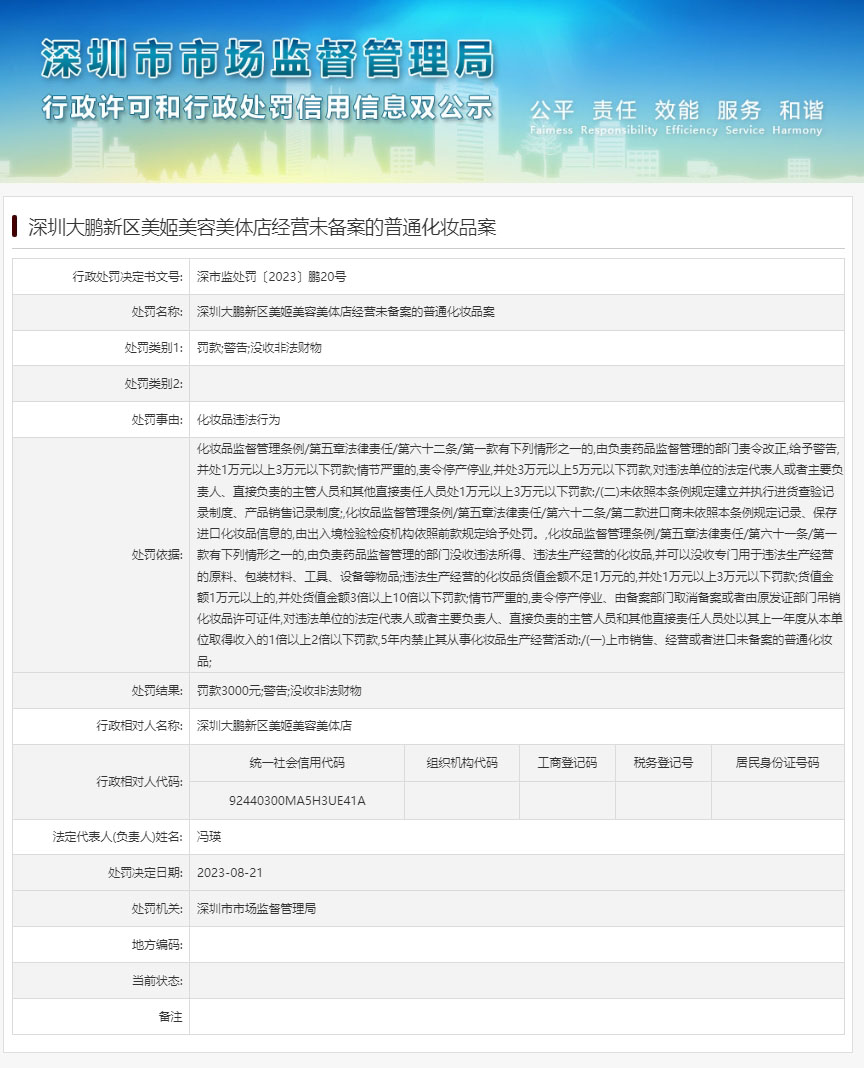Viewport: 864px width, 1068px height.
Task: Click the 行政许可和行政处罚信用信息双公示 subtitle
Action: 267,108
